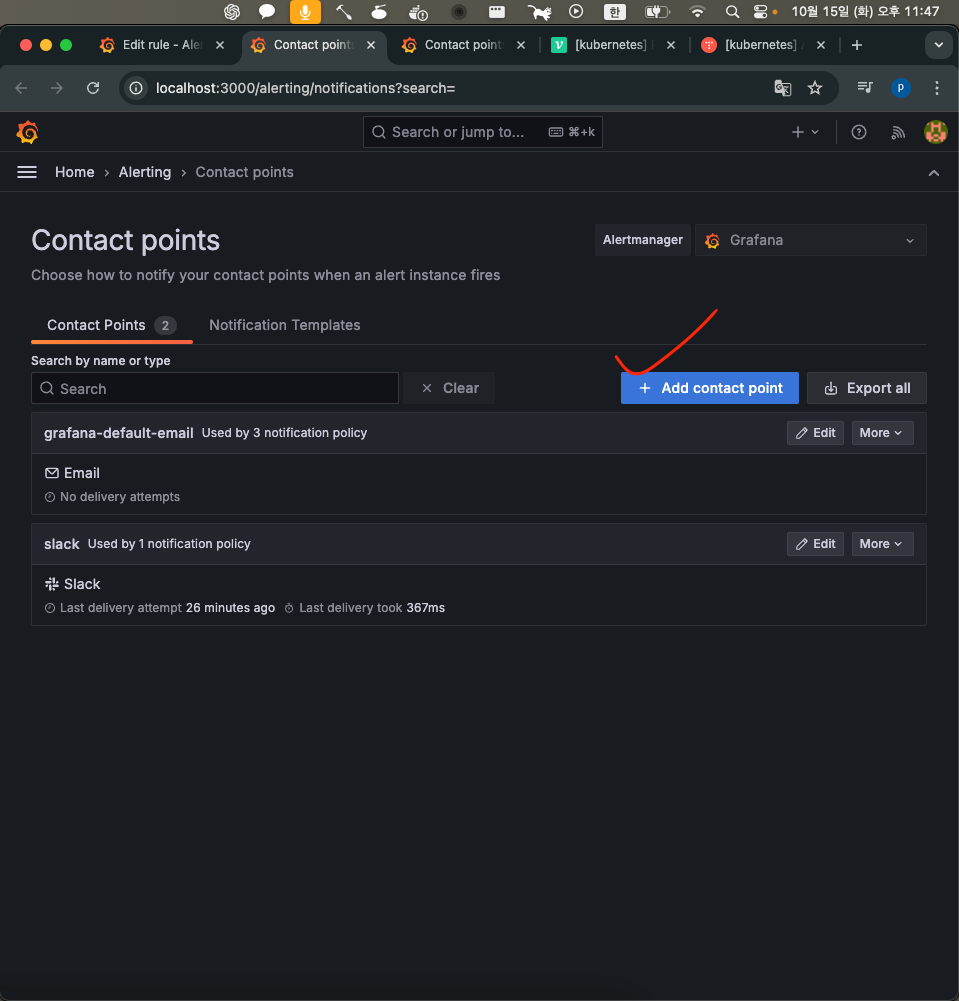Click the translate page icon in address bar
959x1001 pixels.
point(783,88)
